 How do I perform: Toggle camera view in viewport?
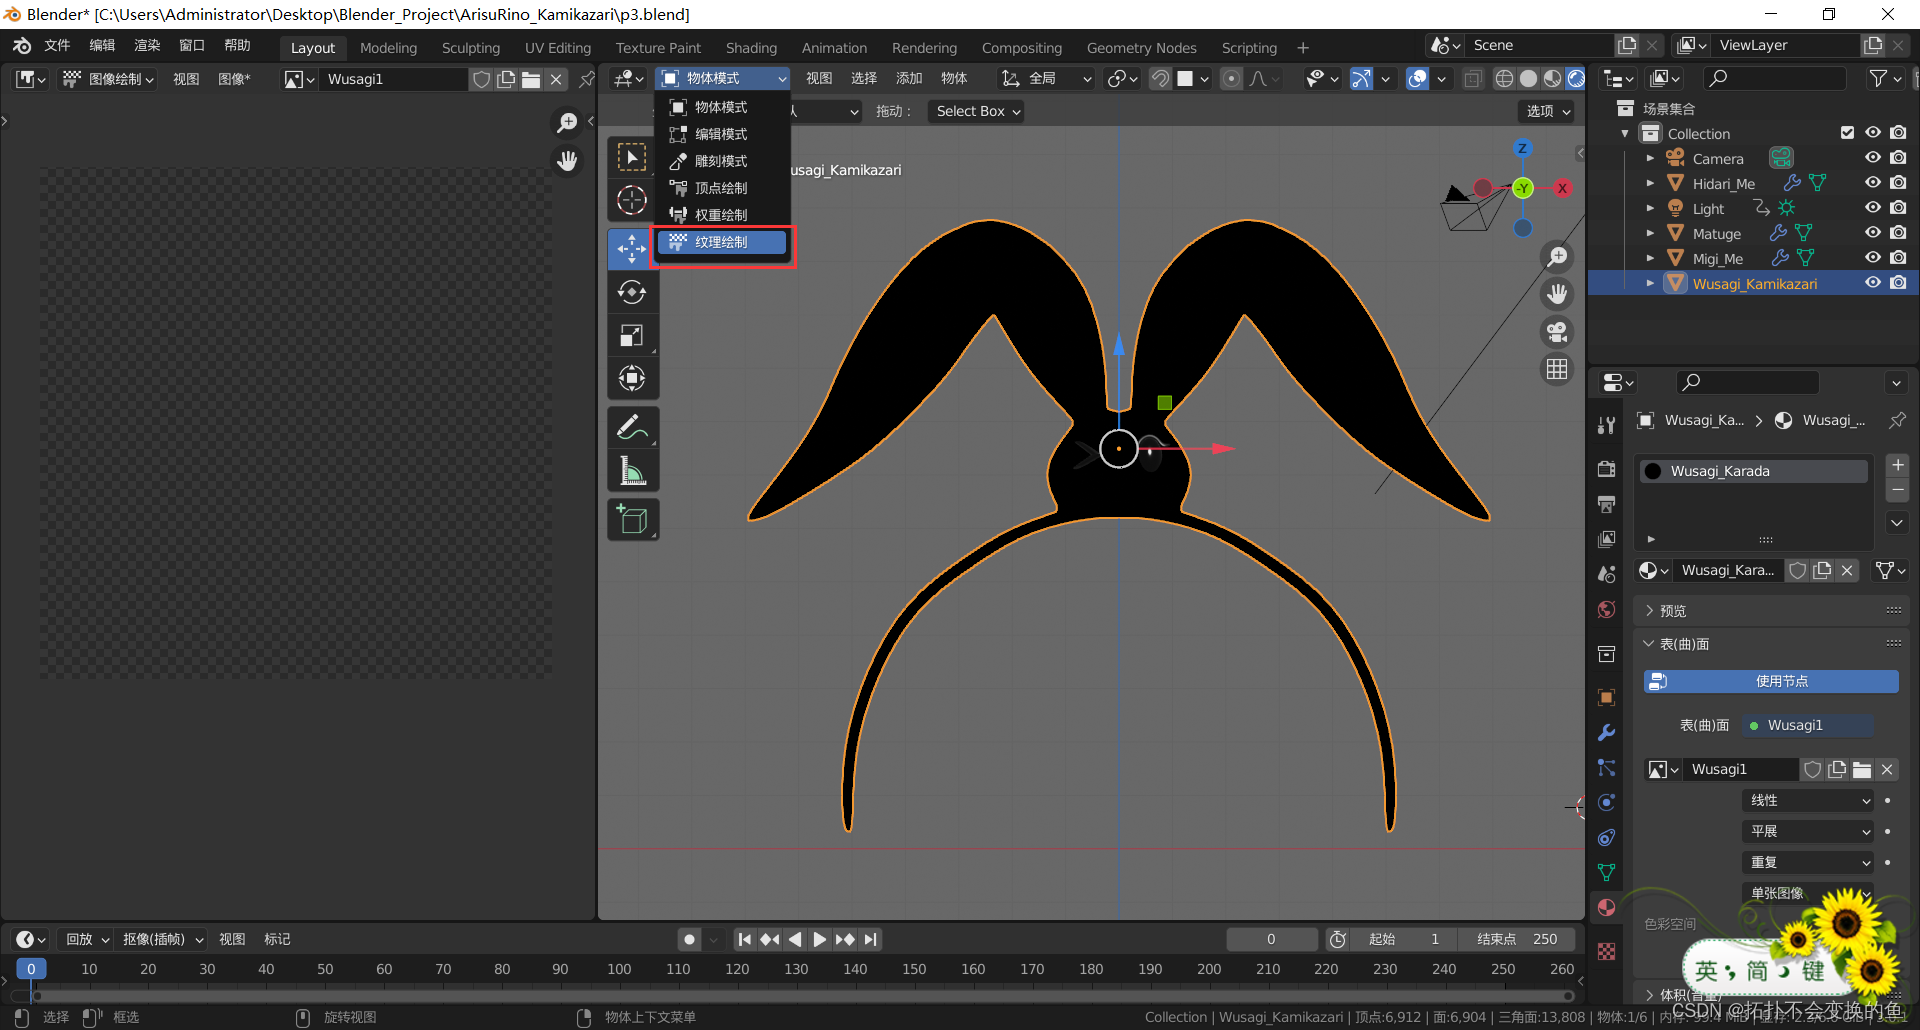click(1557, 332)
